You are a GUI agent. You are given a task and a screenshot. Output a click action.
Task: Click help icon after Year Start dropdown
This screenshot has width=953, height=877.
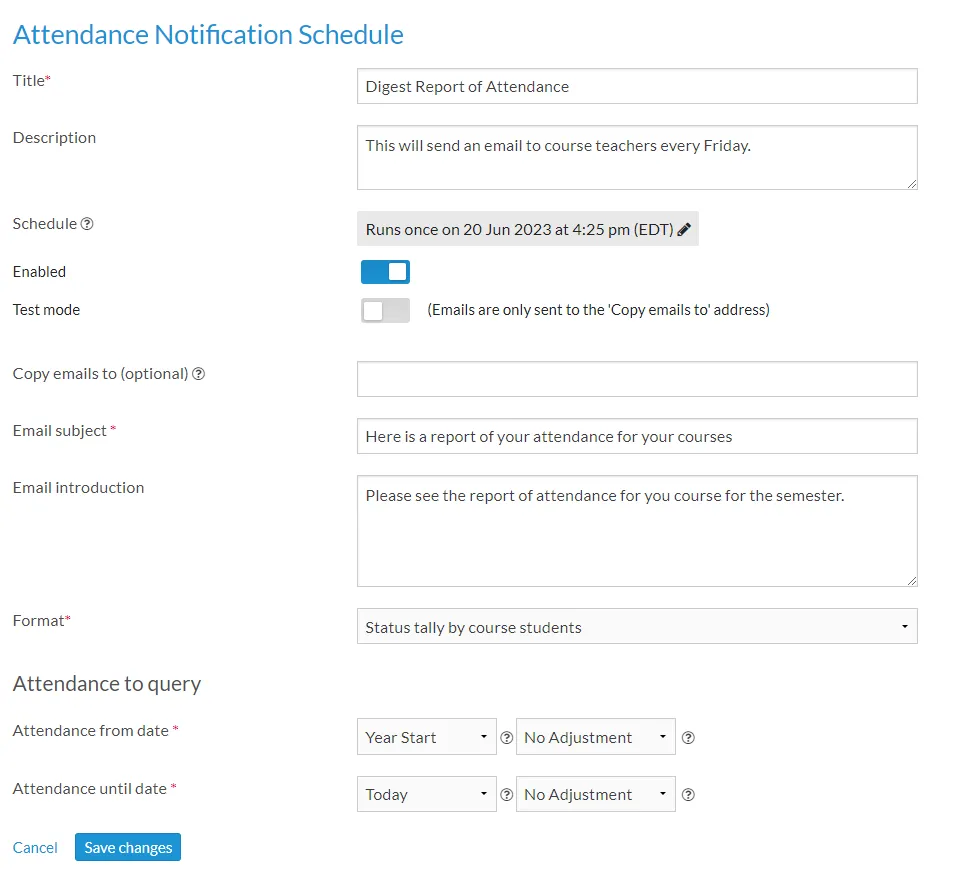tap(506, 737)
